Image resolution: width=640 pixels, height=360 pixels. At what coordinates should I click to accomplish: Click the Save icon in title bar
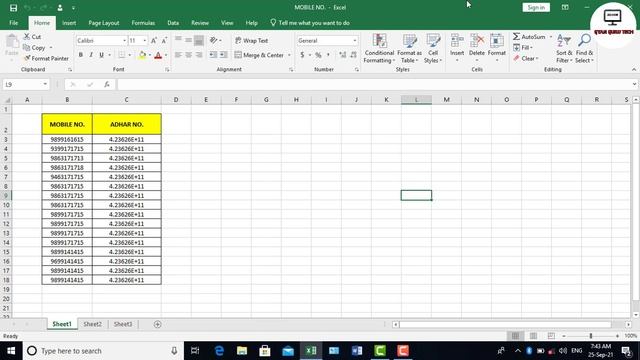pos(13,8)
